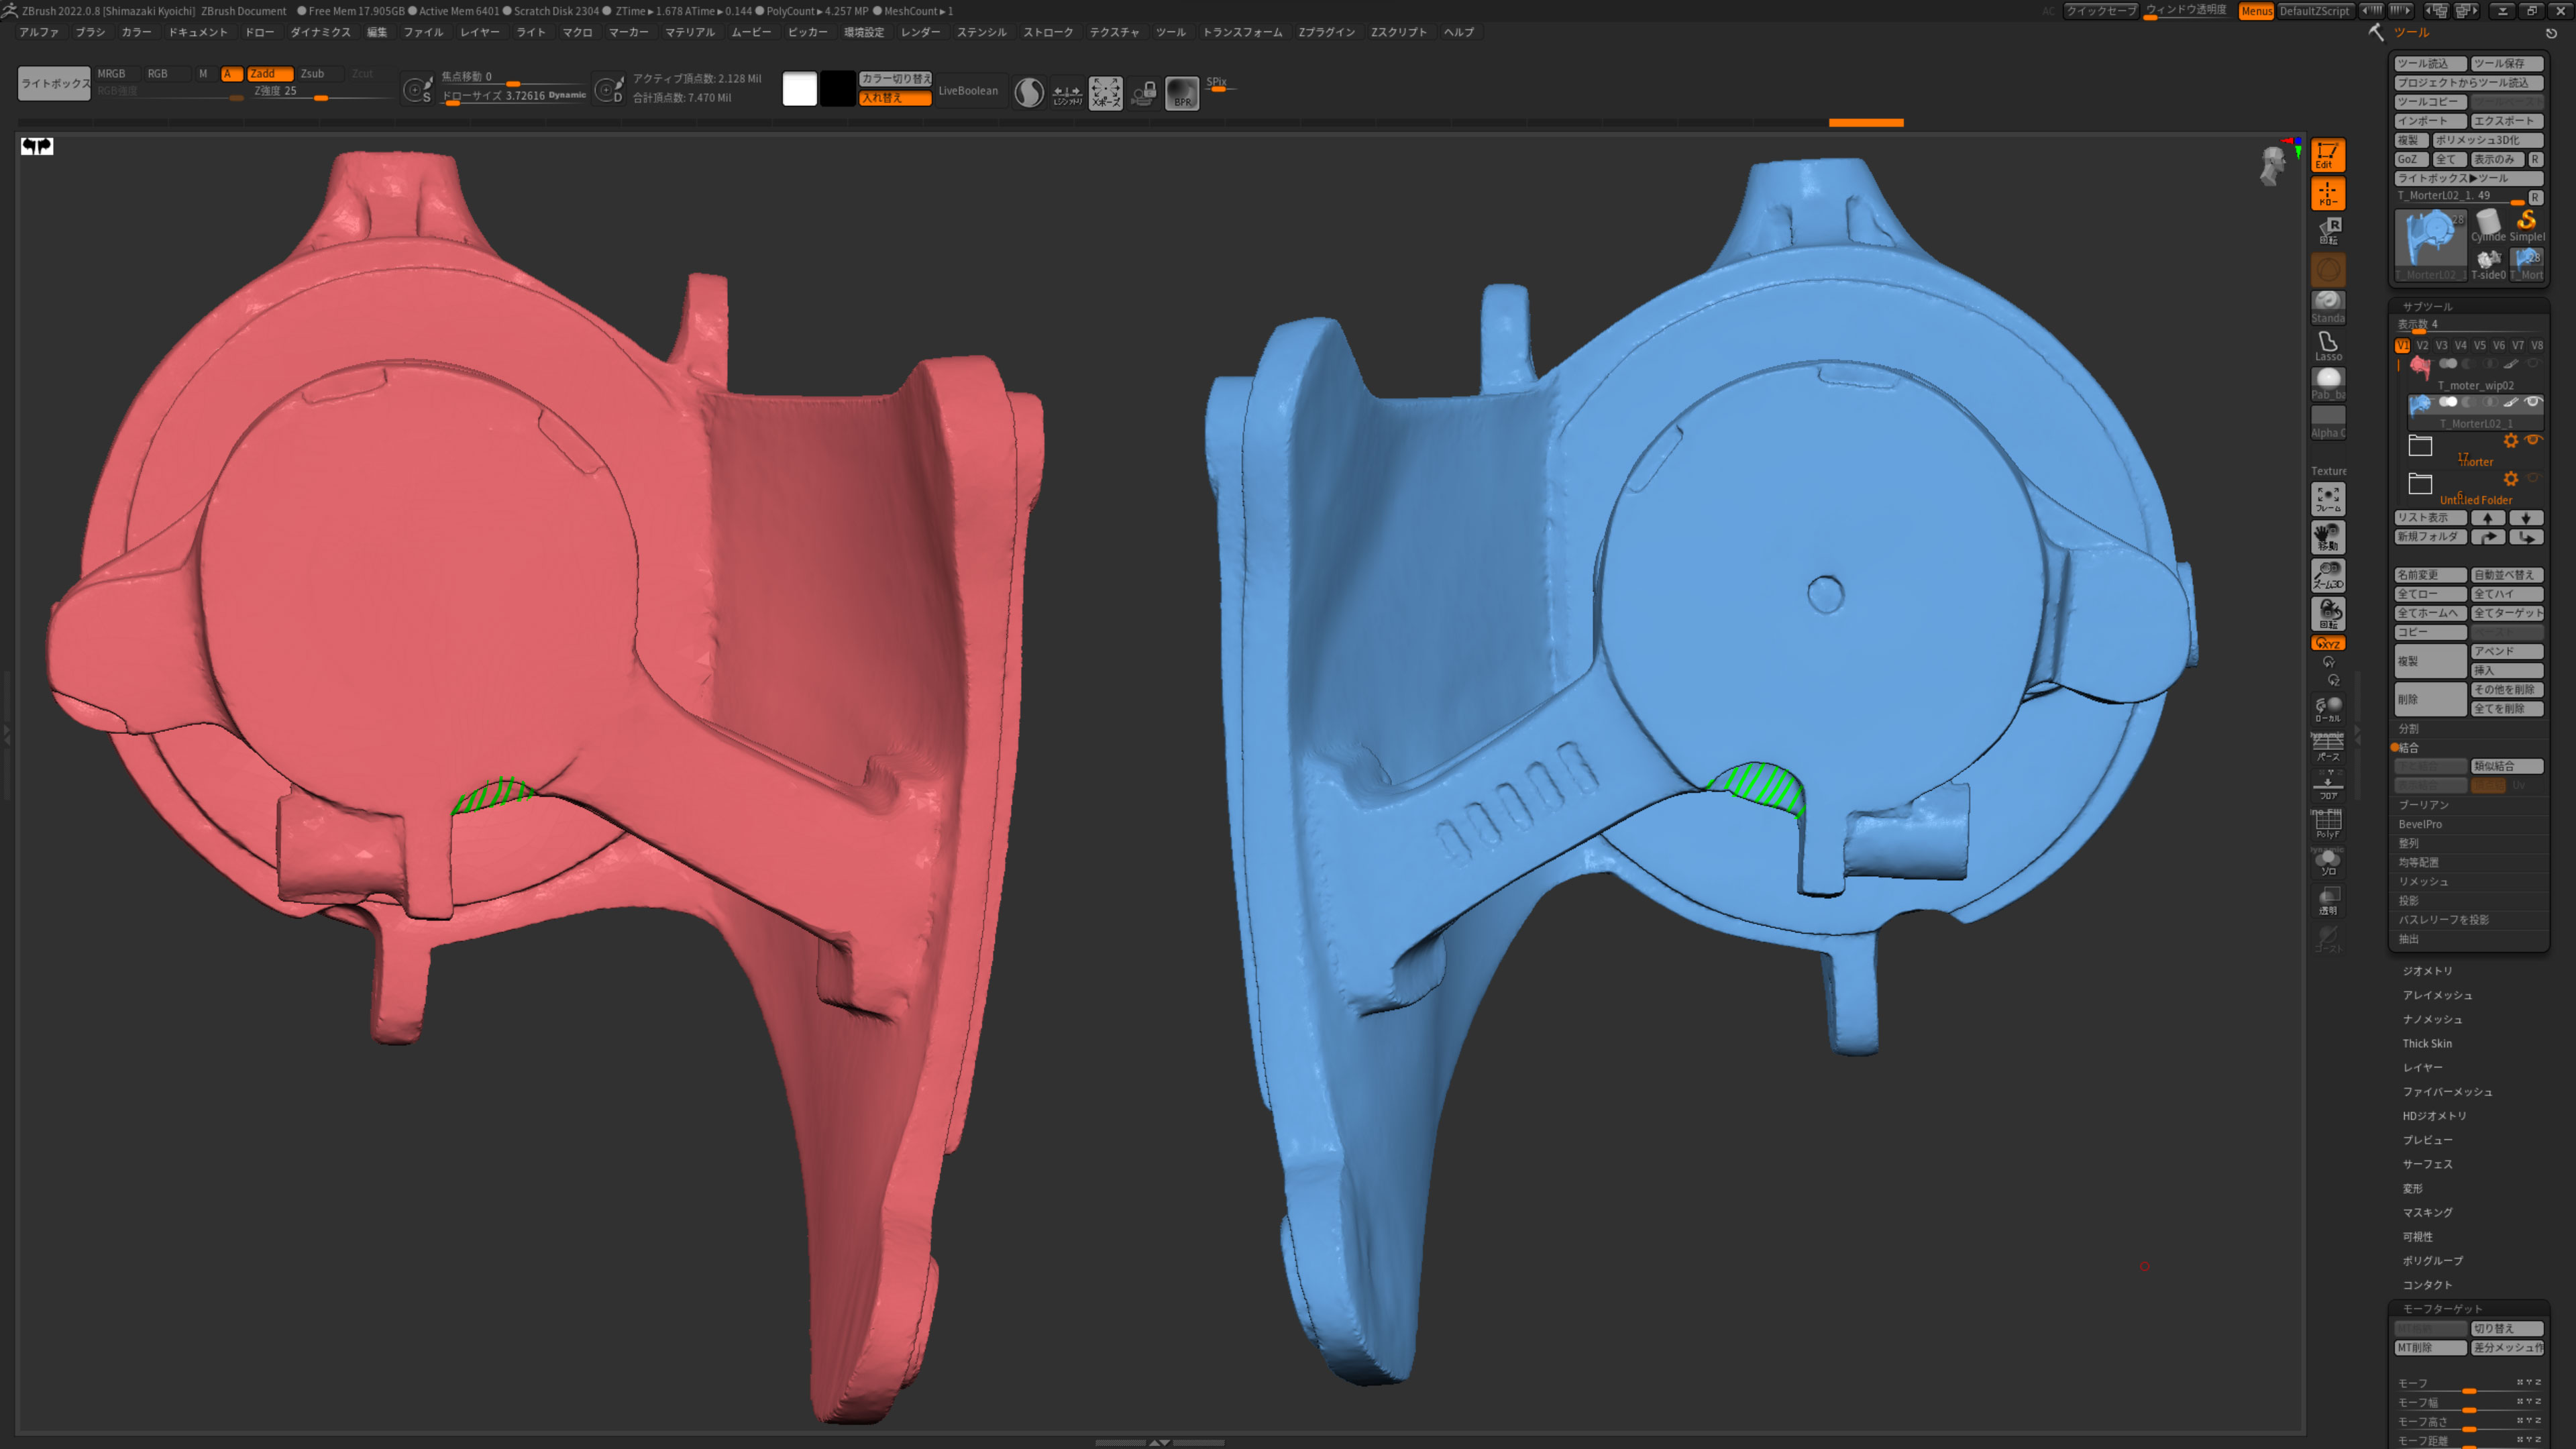
Task: Open the Help (ヘルプ) menu
Action: [x=1459, y=32]
